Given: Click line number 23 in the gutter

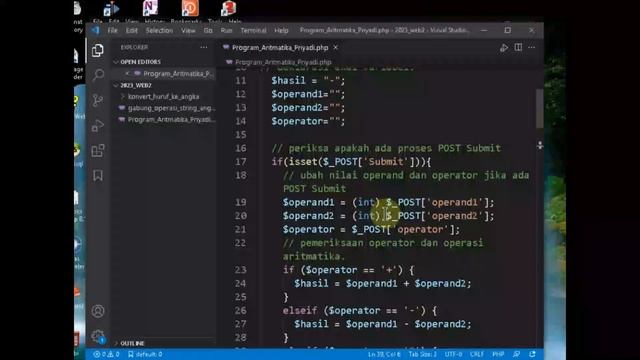Looking at the screenshot, I should (x=241, y=270).
